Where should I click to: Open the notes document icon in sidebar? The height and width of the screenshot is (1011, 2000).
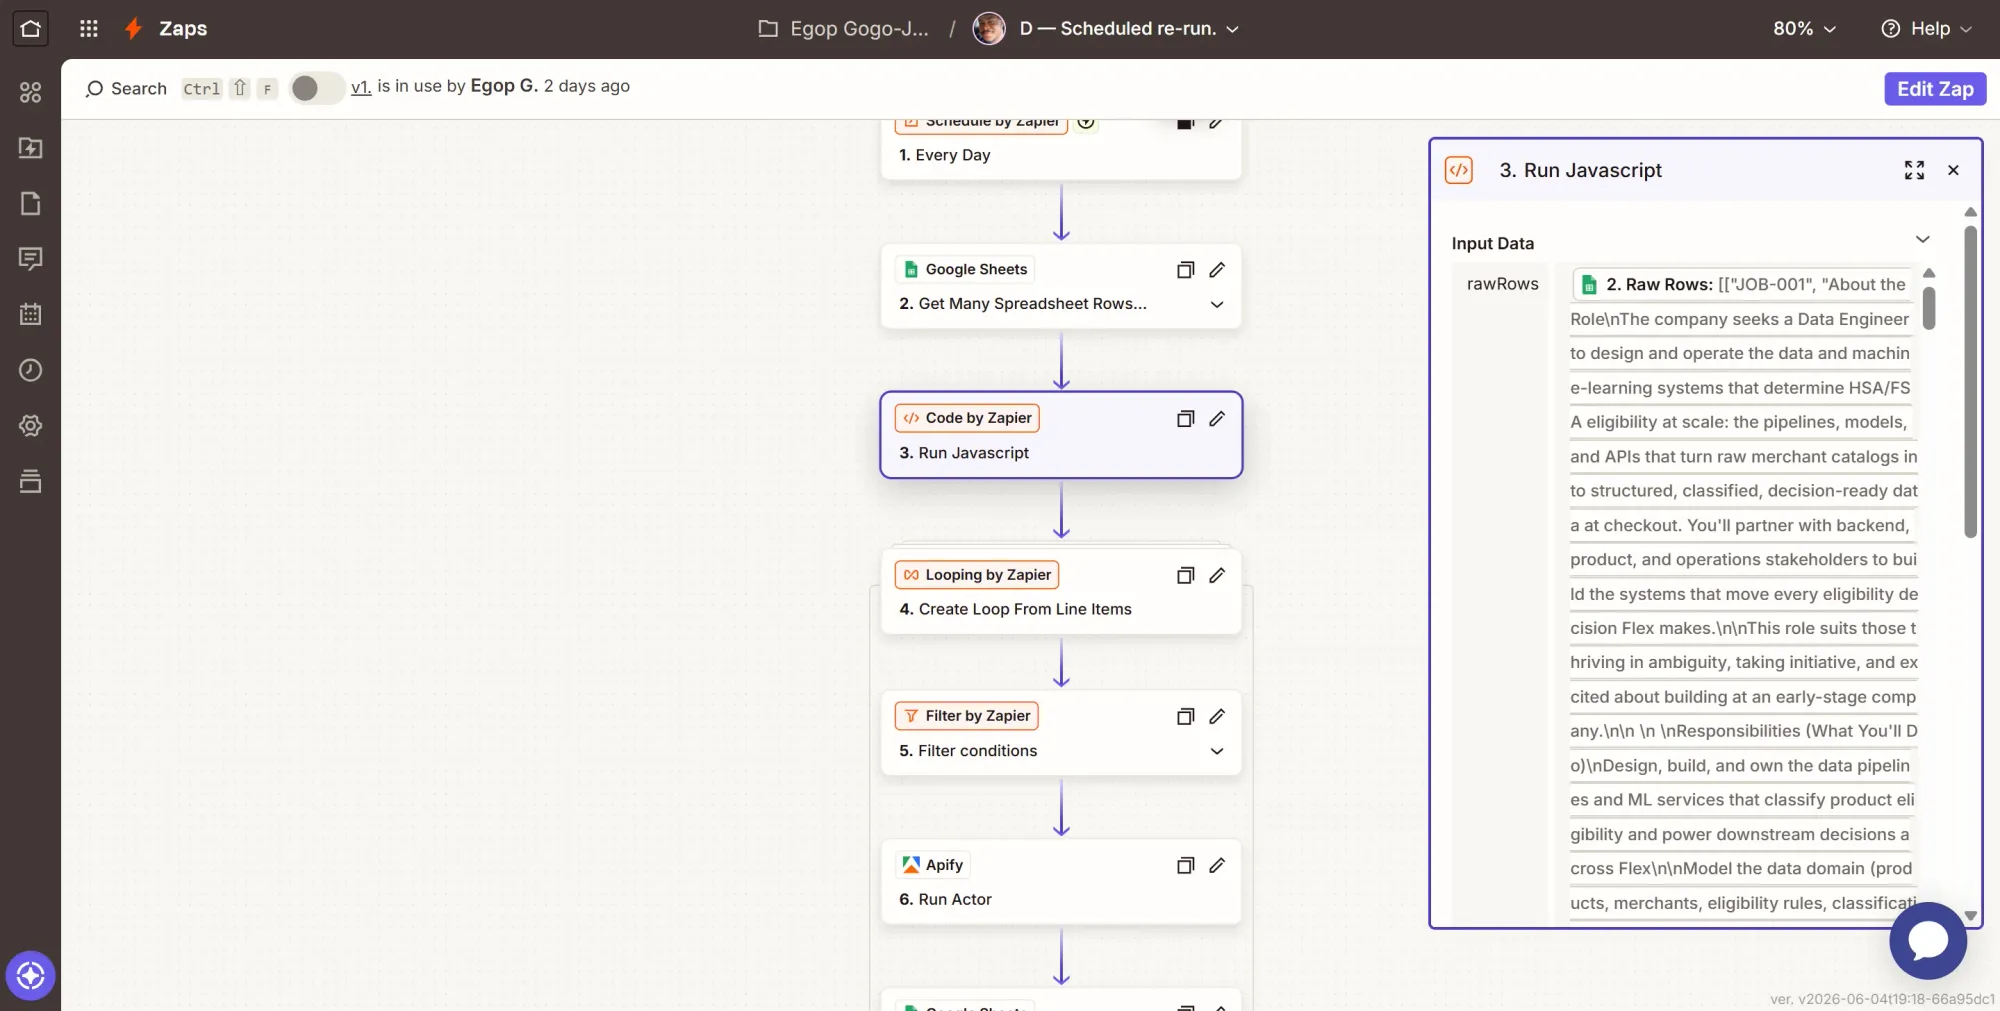[x=31, y=204]
